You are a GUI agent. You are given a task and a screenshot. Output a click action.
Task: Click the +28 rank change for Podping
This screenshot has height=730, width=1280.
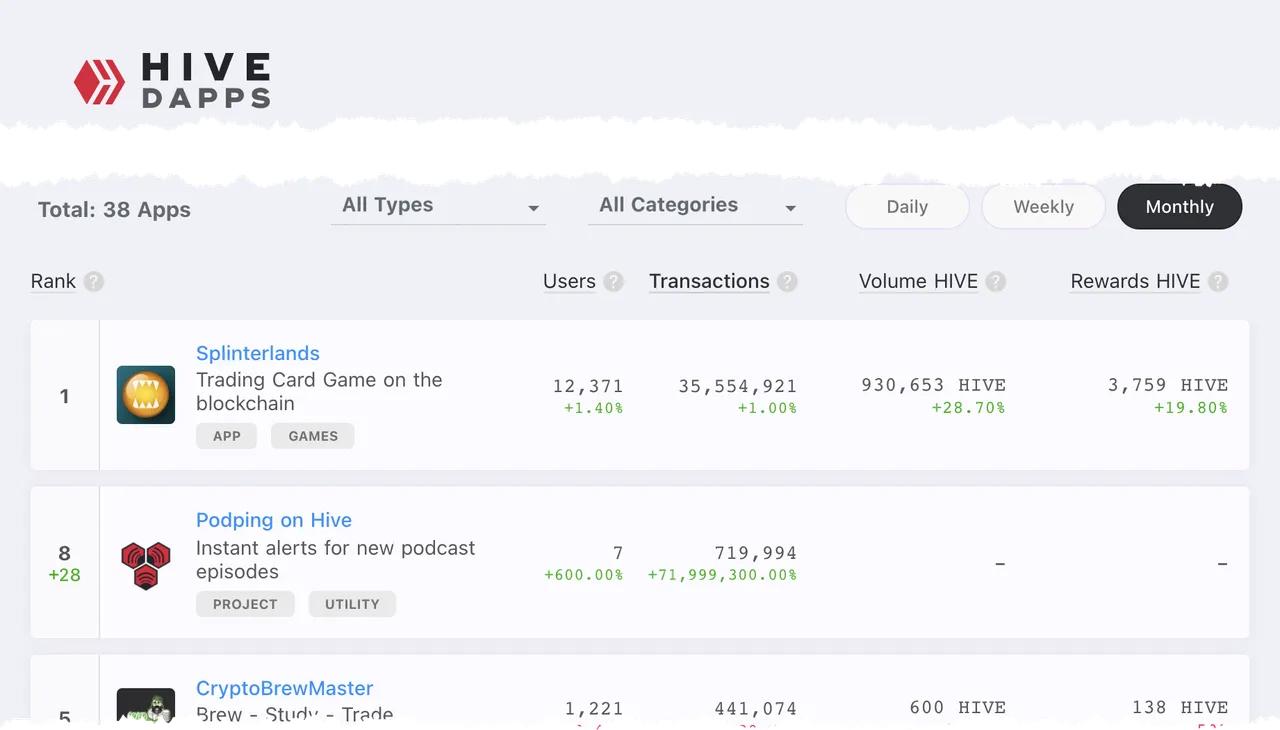pyautogui.click(x=64, y=575)
